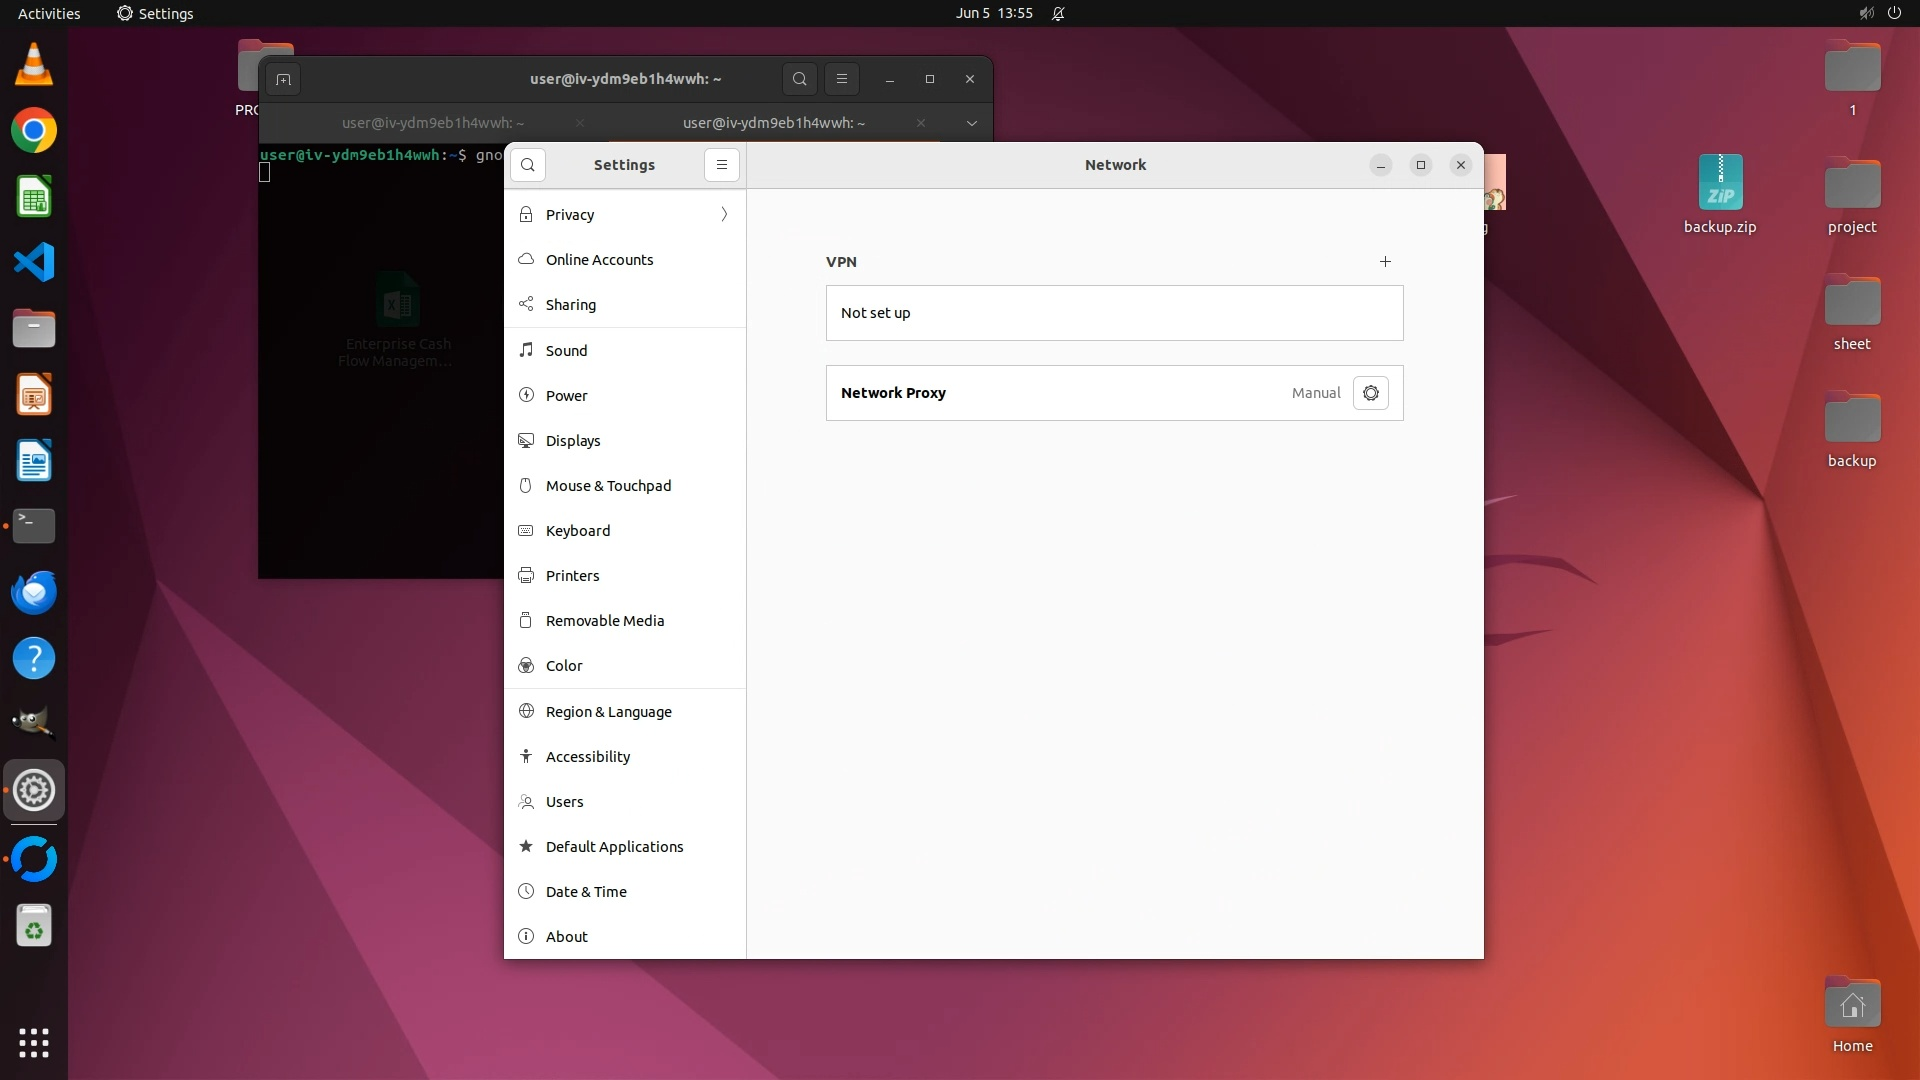
Task: Add a new VPN connection
Action: 1385,262
